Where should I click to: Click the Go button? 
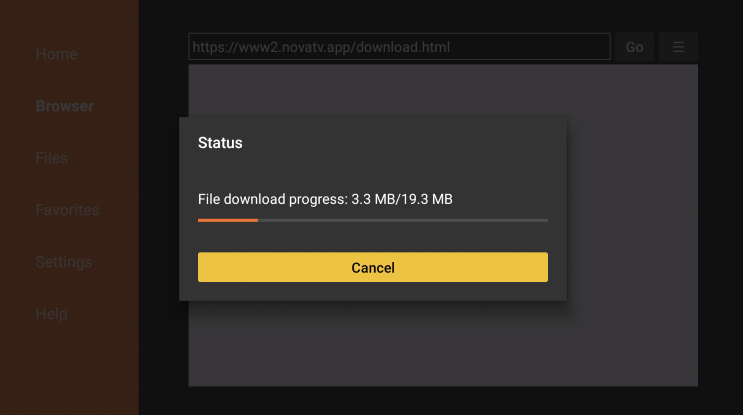[634, 47]
